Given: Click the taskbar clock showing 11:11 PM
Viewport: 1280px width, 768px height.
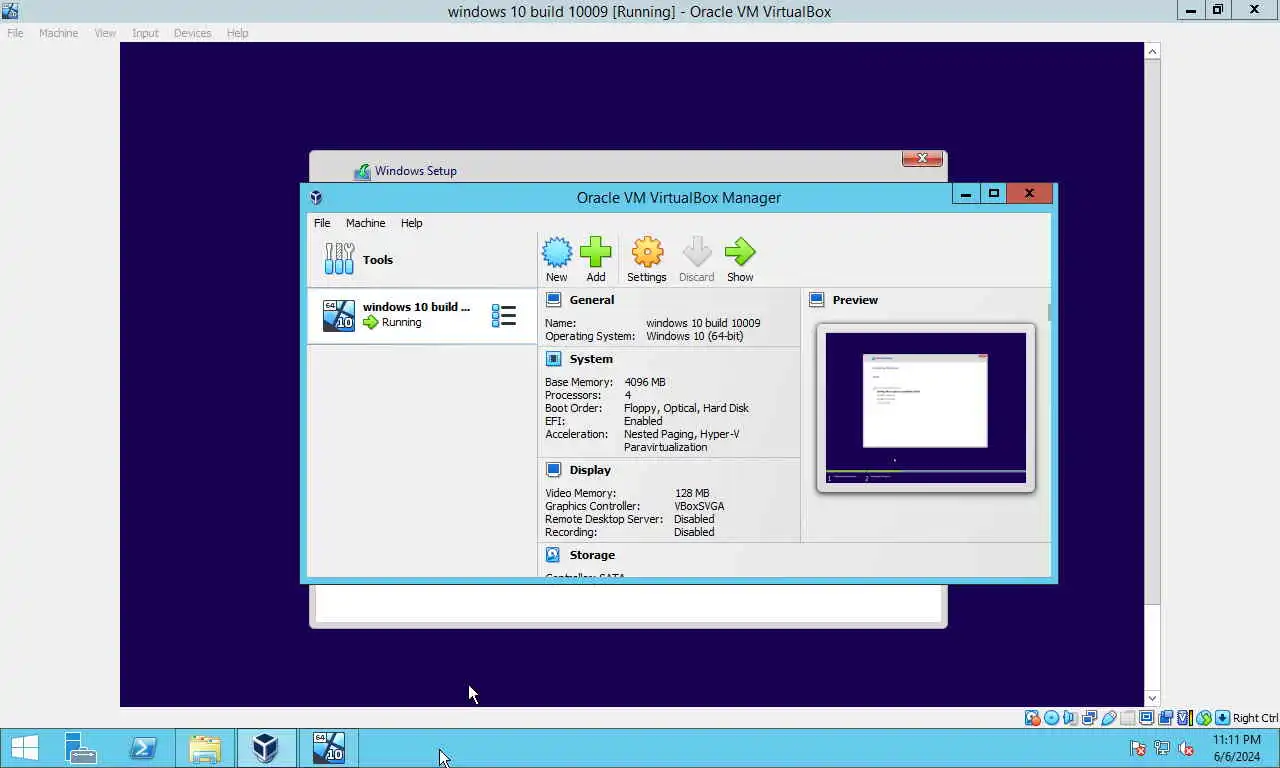Looking at the screenshot, I should click(x=1236, y=740).
